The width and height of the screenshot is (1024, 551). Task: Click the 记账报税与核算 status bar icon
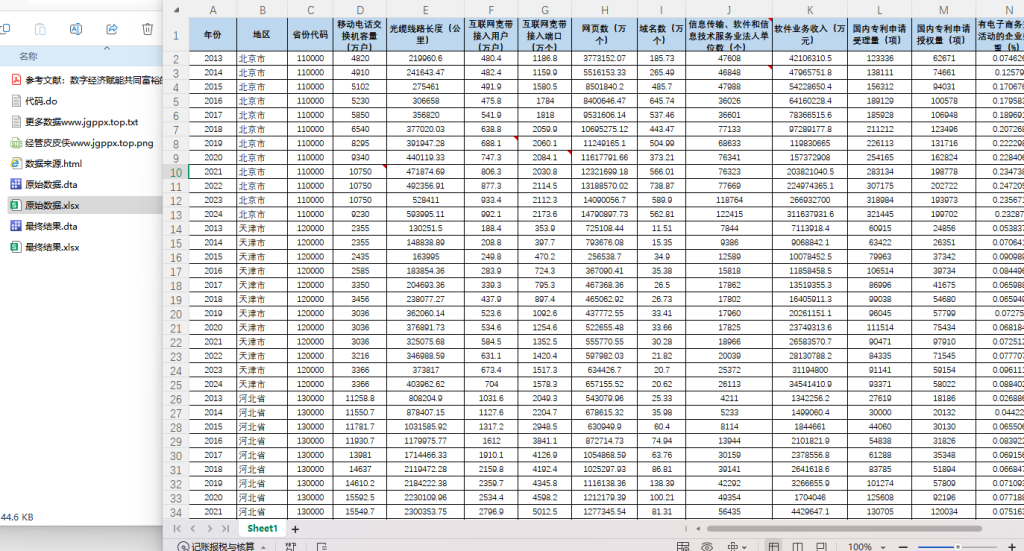click(x=183, y=546)
